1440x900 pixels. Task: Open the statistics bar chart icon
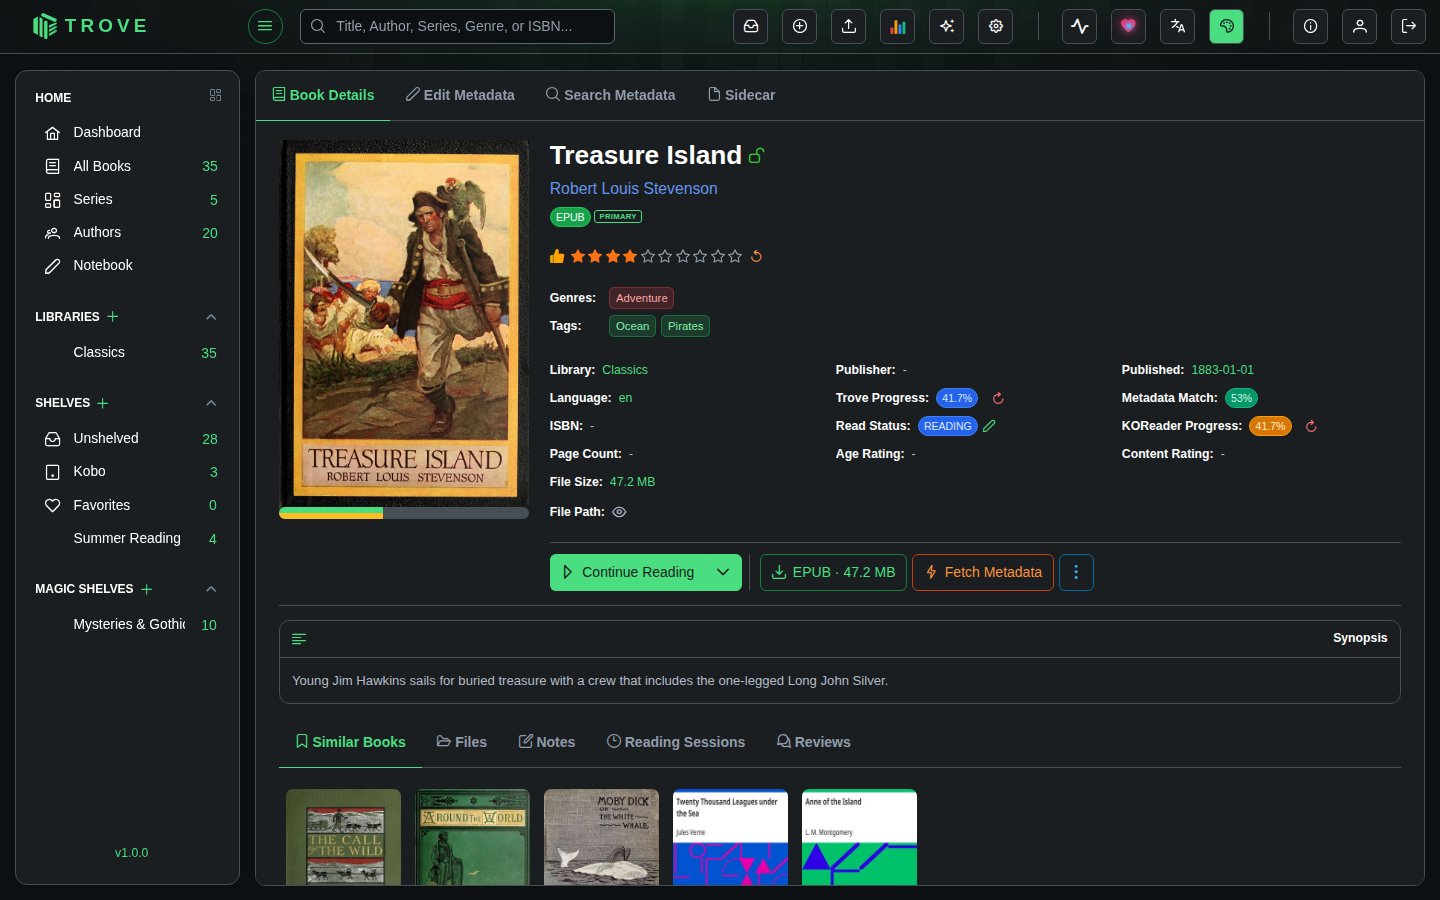pyautogui.click(x=898, y=26)
